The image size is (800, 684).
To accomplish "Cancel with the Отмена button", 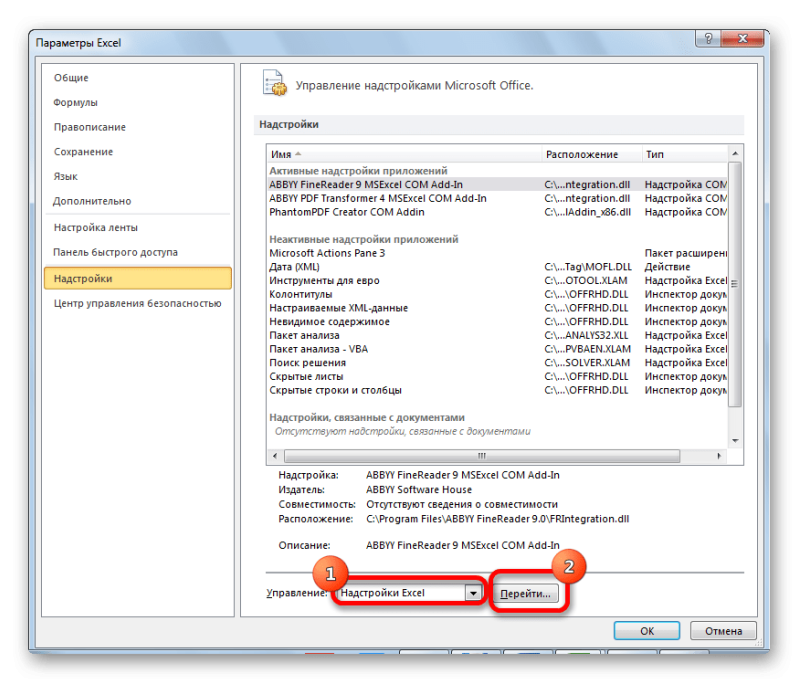I will pos(723,631).
